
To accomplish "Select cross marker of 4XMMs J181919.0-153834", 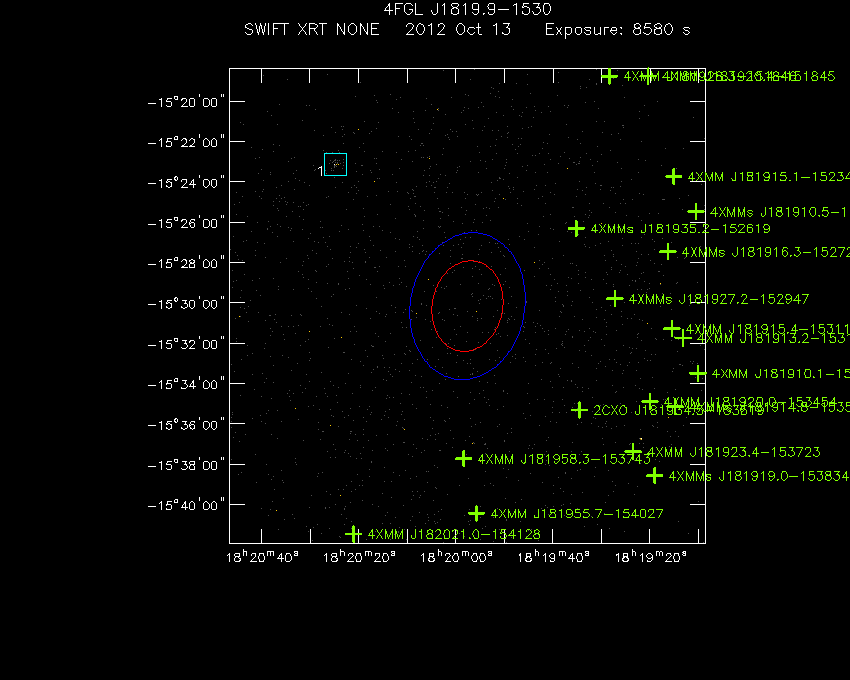I will (655, 476).
